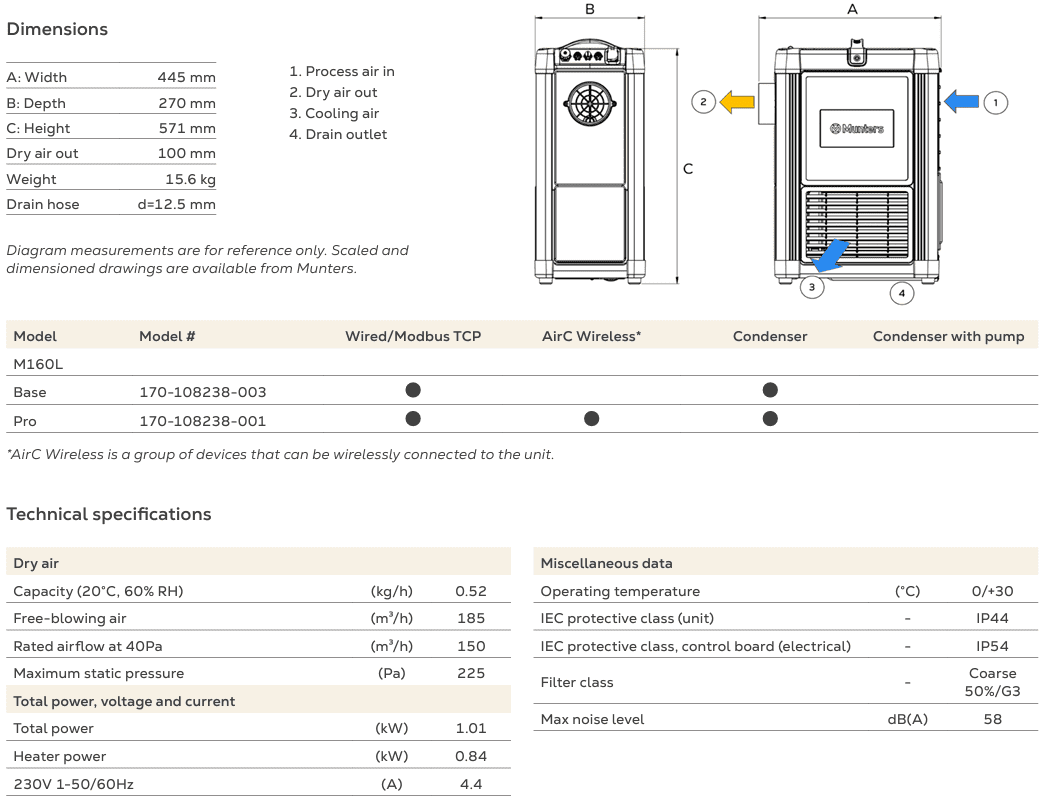Click the Base row Wired/Modbus TCP dot
Image resolution: width=1054 pixels, height=810 pixels.
tap(413, 390)
